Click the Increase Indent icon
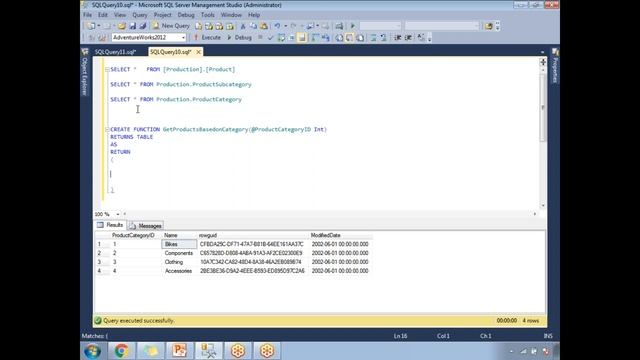Viewport: 640px width, 360px height. click(408, 38)
